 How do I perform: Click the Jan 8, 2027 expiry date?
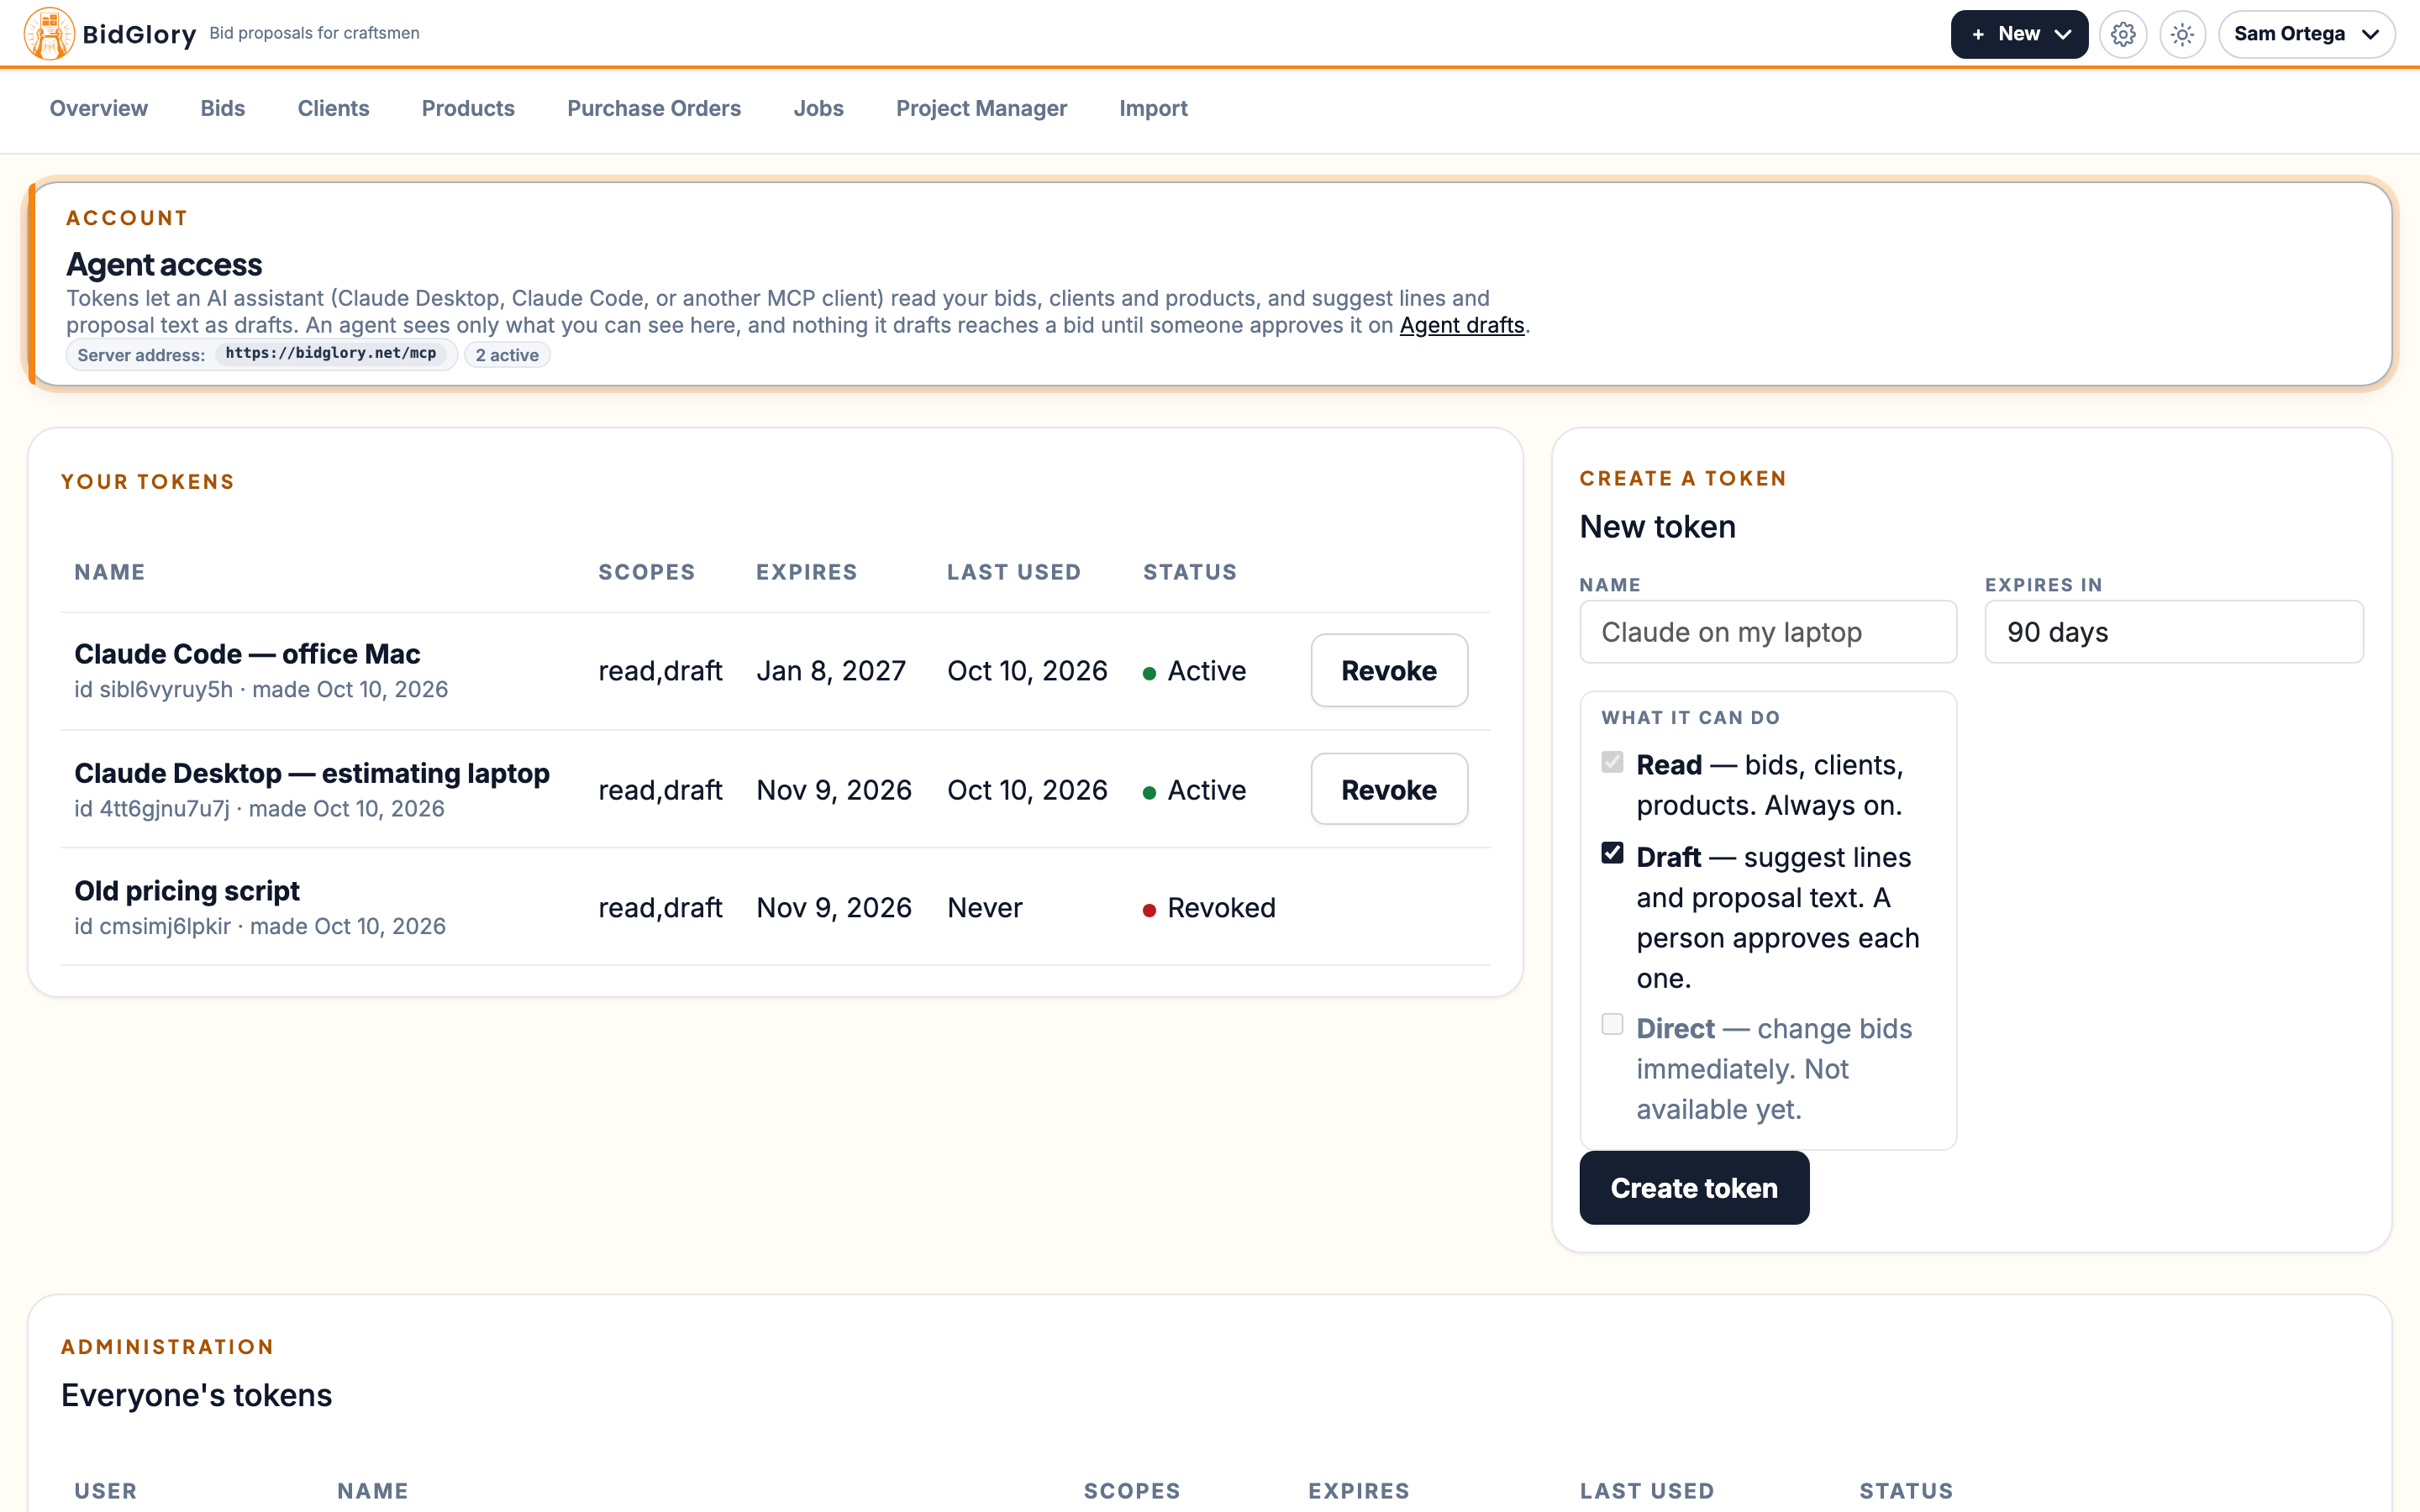click(831, 670)
